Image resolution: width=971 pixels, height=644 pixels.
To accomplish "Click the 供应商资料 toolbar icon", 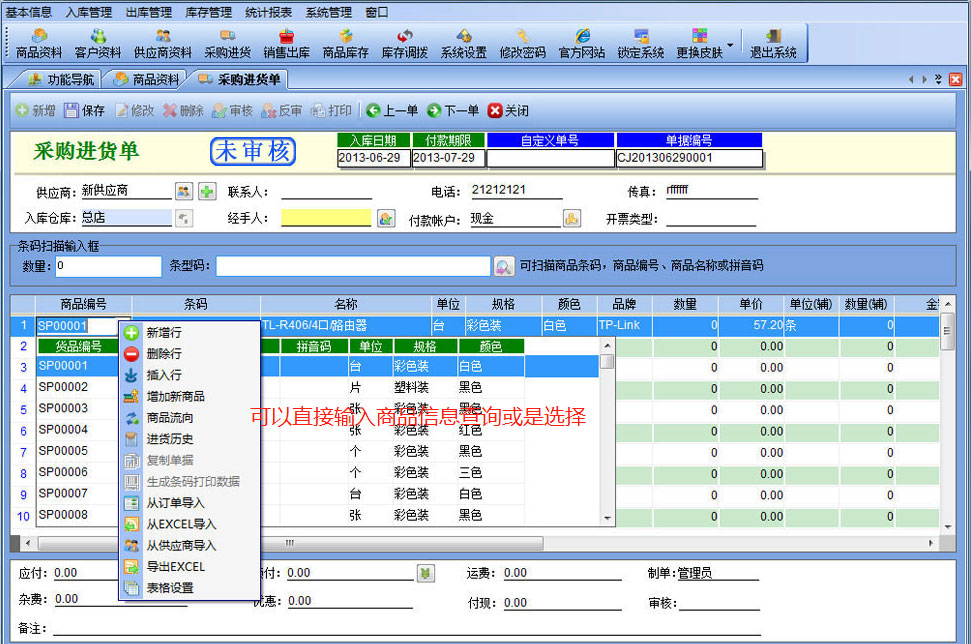I will pos(162,44).
